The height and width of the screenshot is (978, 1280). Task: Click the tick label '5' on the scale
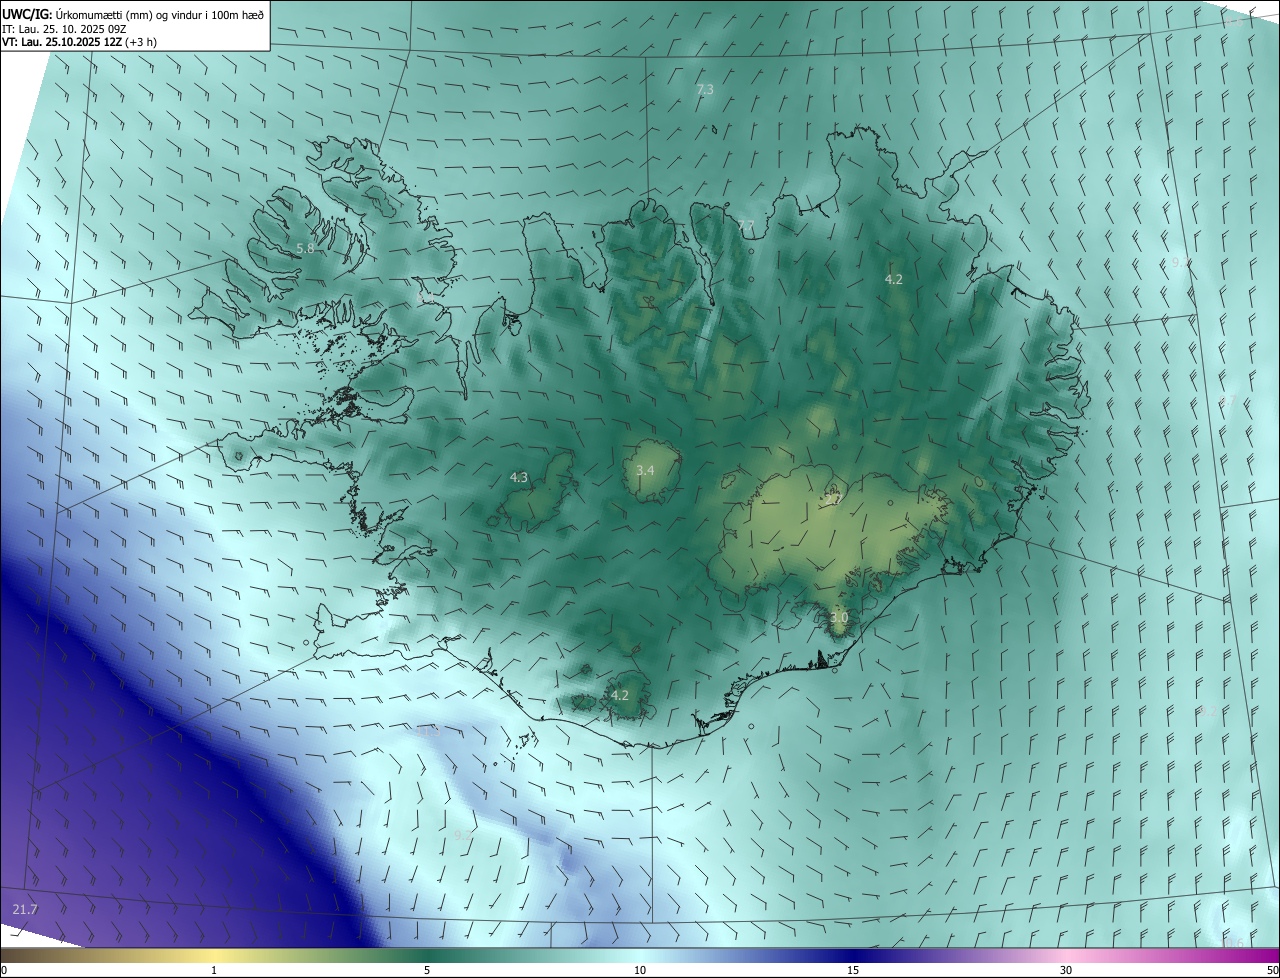(427, 971)
